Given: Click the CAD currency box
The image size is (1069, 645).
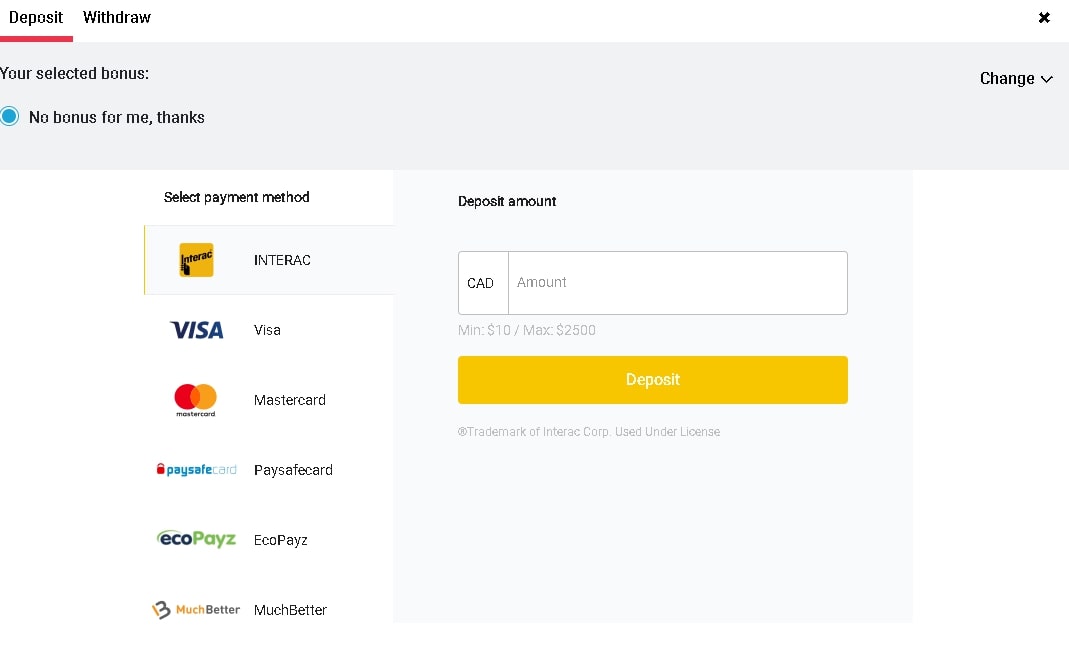Looking at the screenshot, I should tap(481, 283).
